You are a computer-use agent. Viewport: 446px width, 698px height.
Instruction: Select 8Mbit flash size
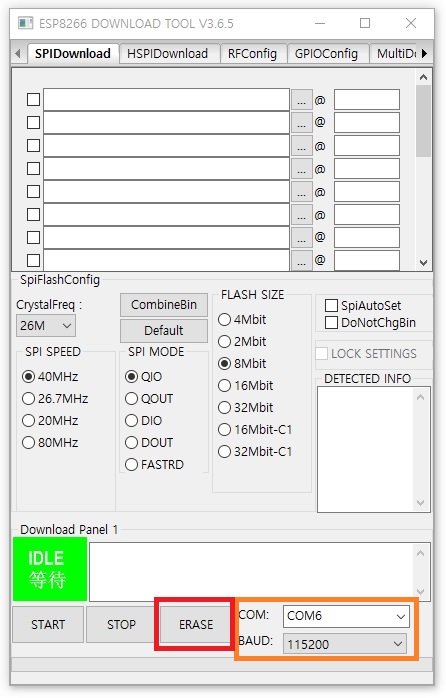pyautogui.click(x=242, y=364)
